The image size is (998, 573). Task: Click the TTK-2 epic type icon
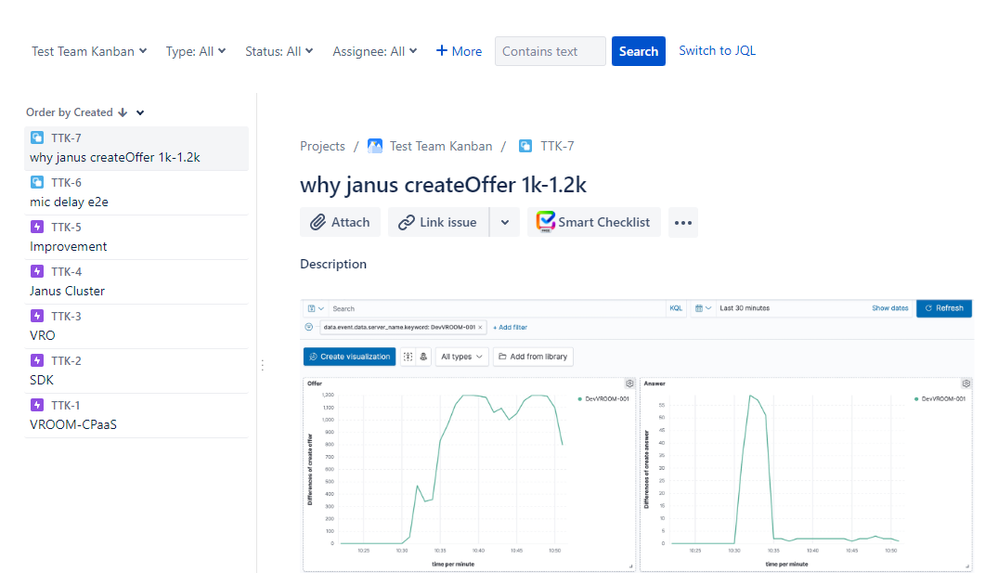[x=37, y=360]
